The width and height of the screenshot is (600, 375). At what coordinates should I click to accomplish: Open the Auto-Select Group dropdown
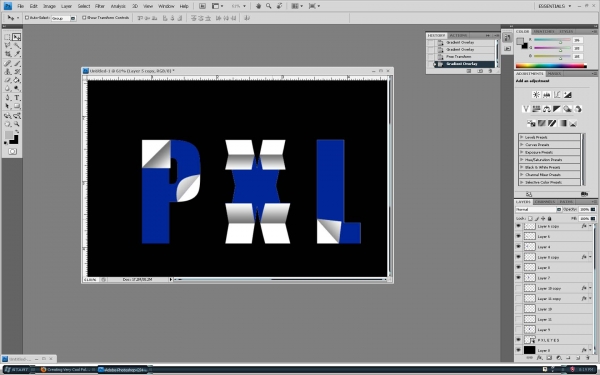pos(64,18)
